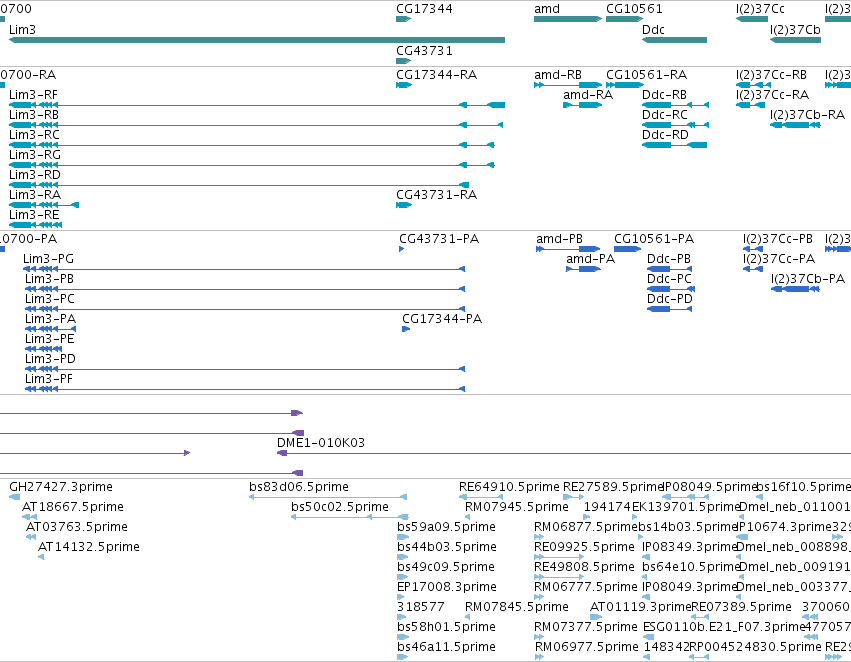Click the CG17344 gene label
The image size is (851, 662).
(424, 9)
